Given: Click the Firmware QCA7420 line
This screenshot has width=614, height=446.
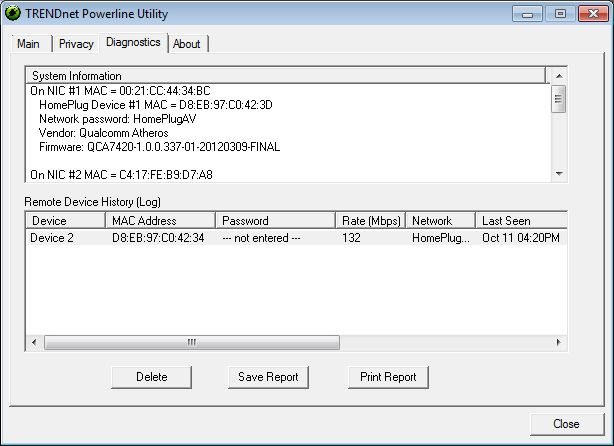Looking at the screenshot, I should click(x=159, y=147).
